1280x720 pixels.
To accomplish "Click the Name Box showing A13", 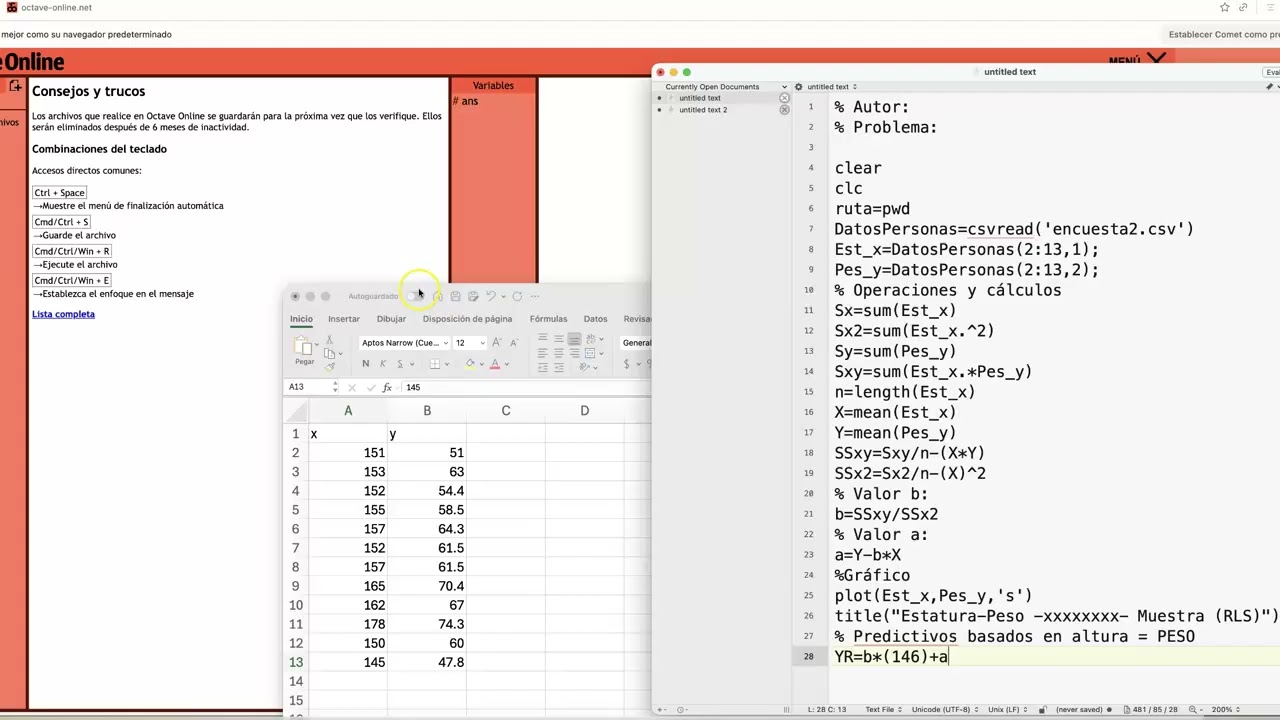I will coord(310,387).
